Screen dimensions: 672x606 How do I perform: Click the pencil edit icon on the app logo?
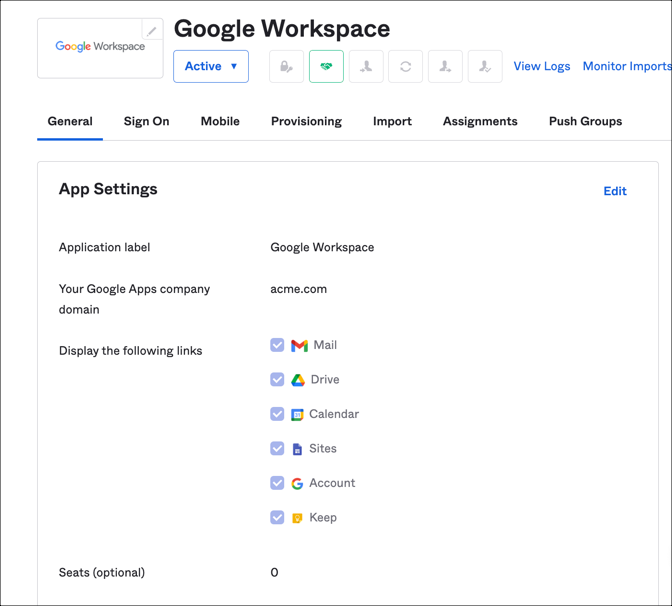click(152, 30)
